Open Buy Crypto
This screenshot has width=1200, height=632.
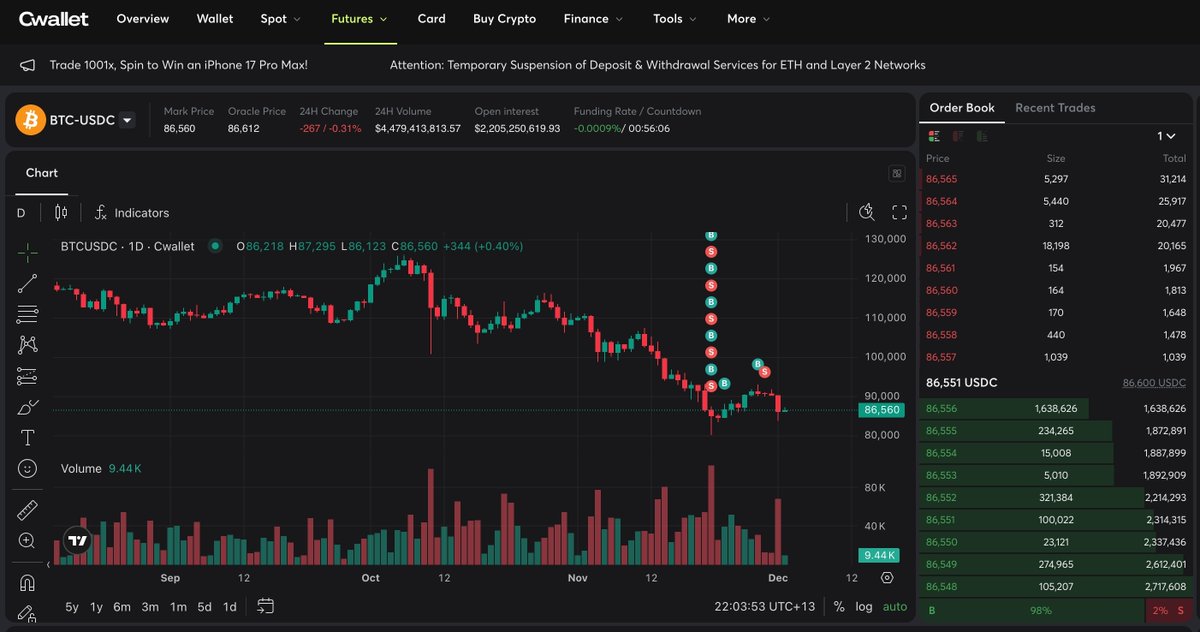click(x=504, y=18)
